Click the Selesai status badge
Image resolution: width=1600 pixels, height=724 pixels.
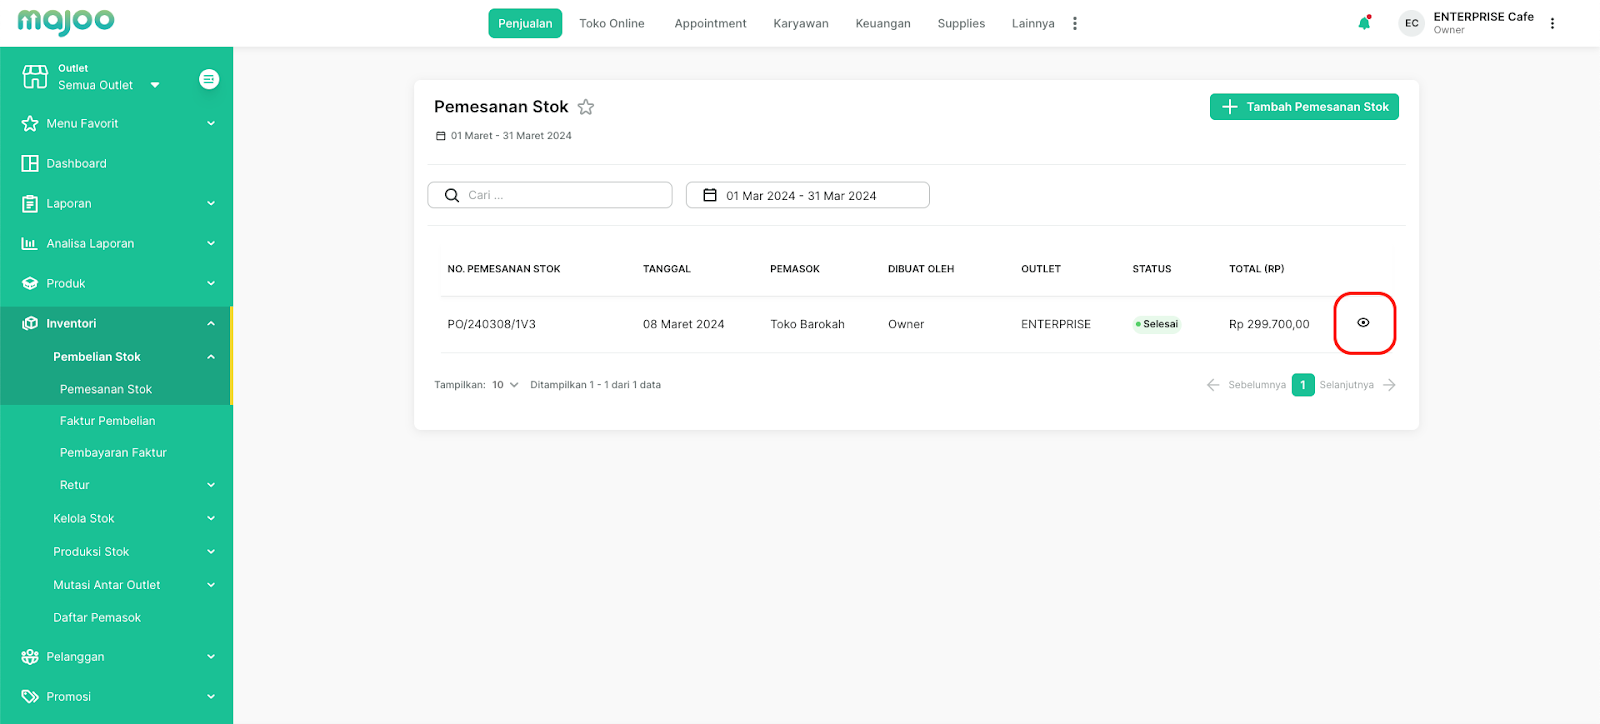[x=1157, y=324]
